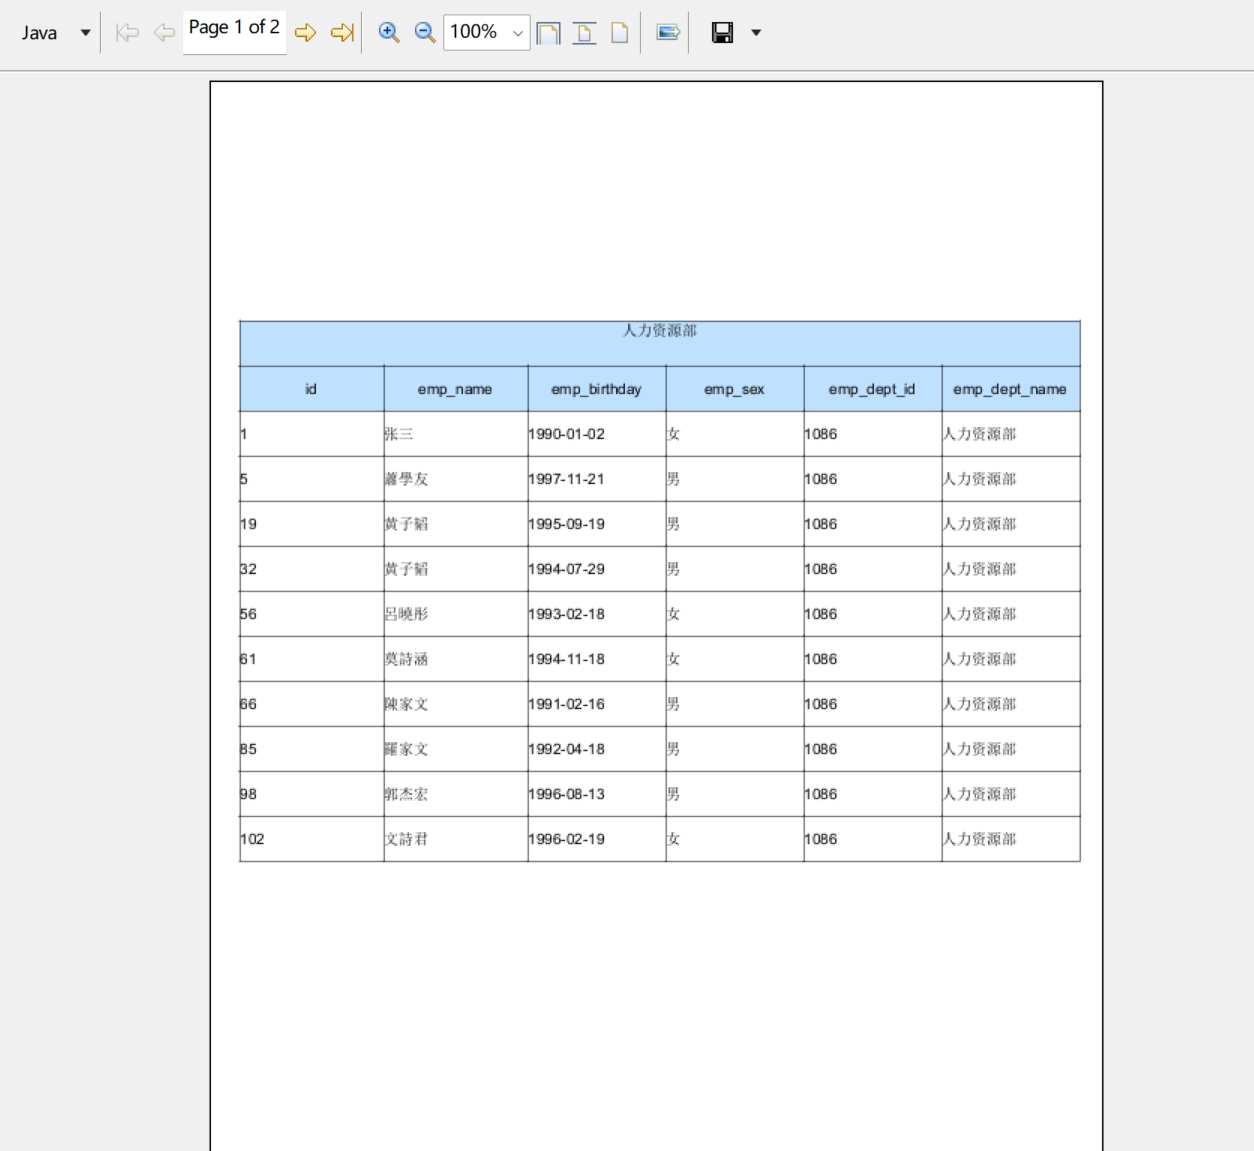Click the save report icon
This screenshot has width=1254, height=1151.
pos(721,32)
